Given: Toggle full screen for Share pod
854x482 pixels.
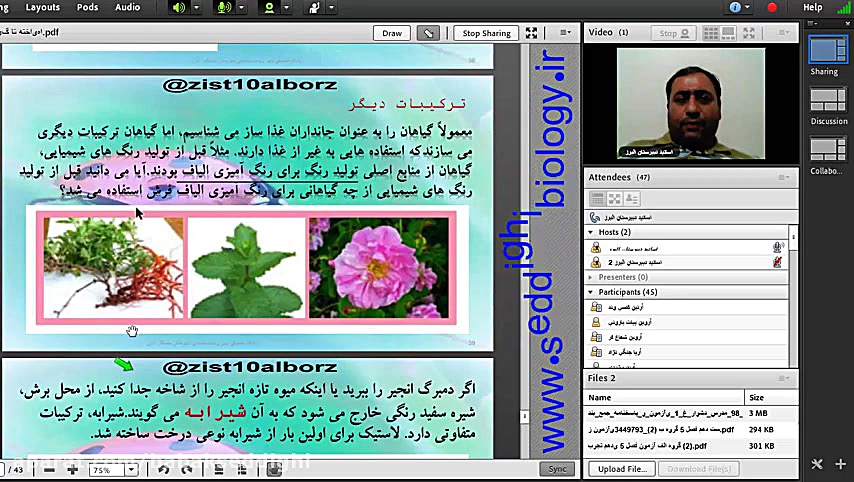Looking at the screenshot, I should click(532, 33).
